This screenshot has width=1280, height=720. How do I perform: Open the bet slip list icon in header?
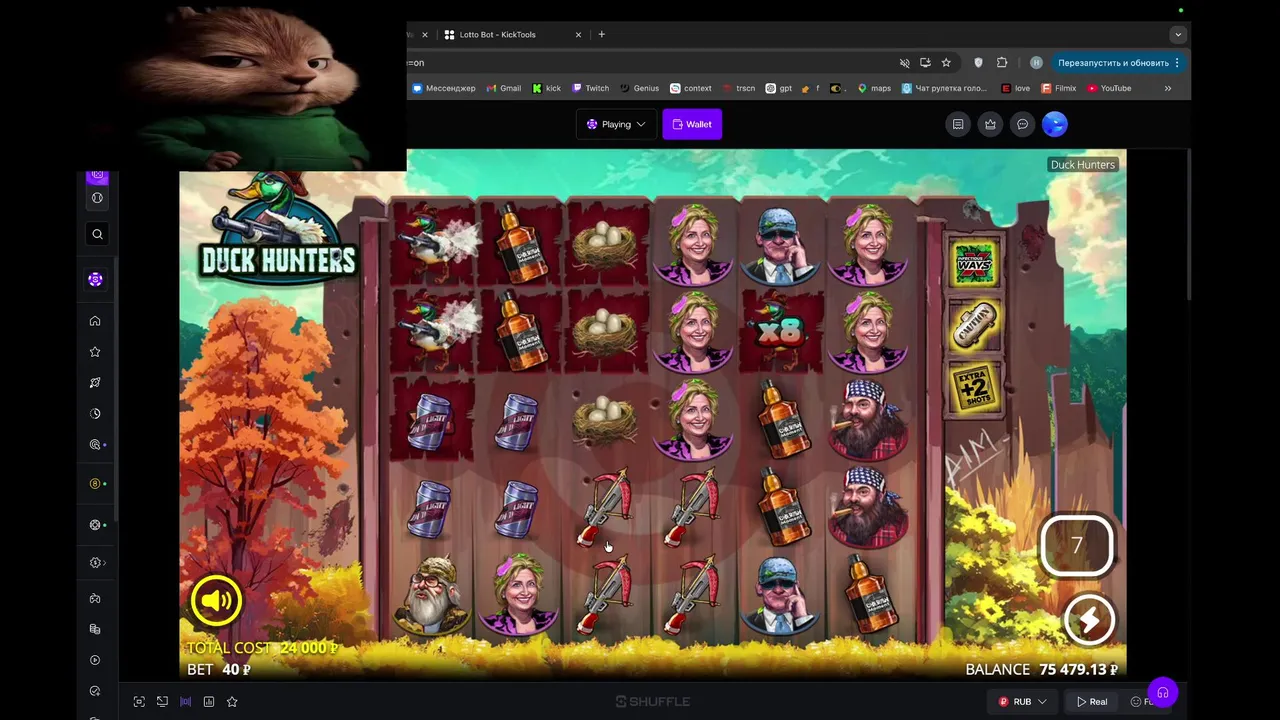point(958,124)
